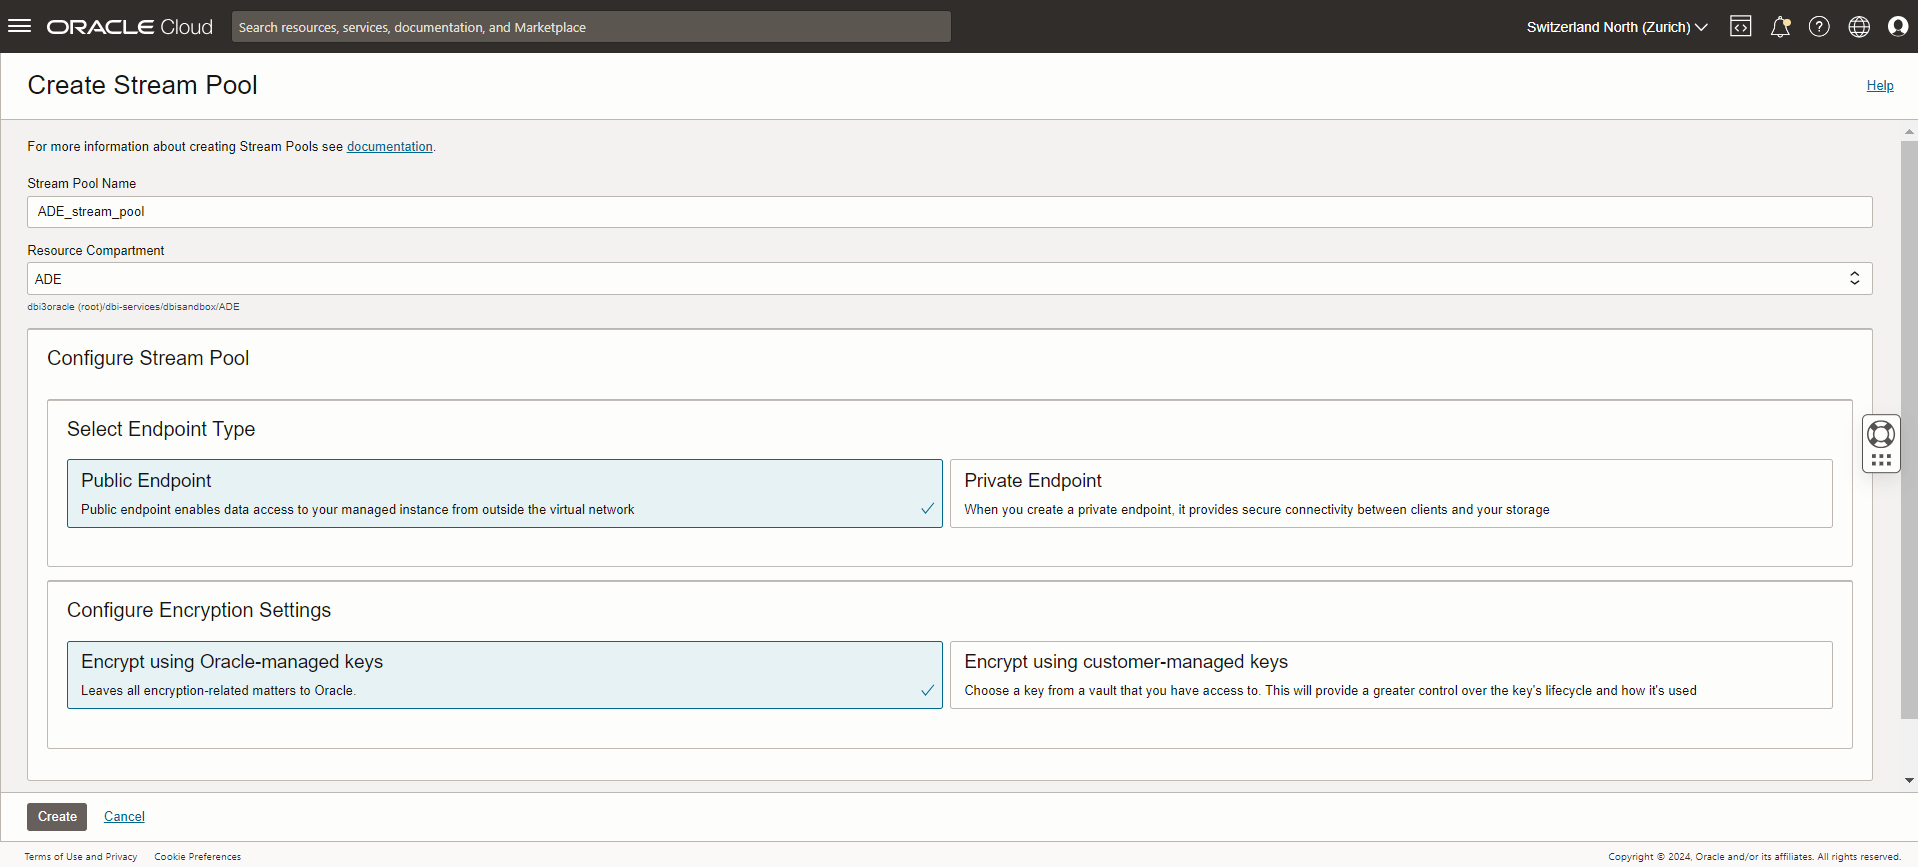Click the Oracle Cloud logo
Screen dimensions: 1918x867
point(130,27)
